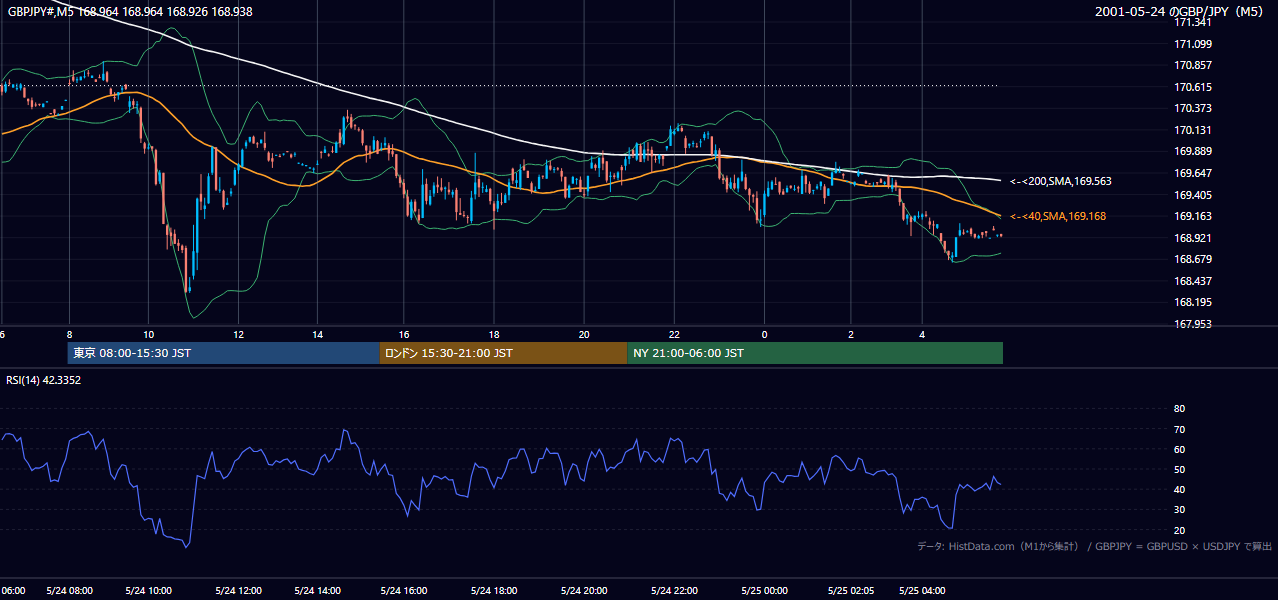Click price axis label 169.163
Viewport: 1278px width, 600px height.
point(1193,216)
